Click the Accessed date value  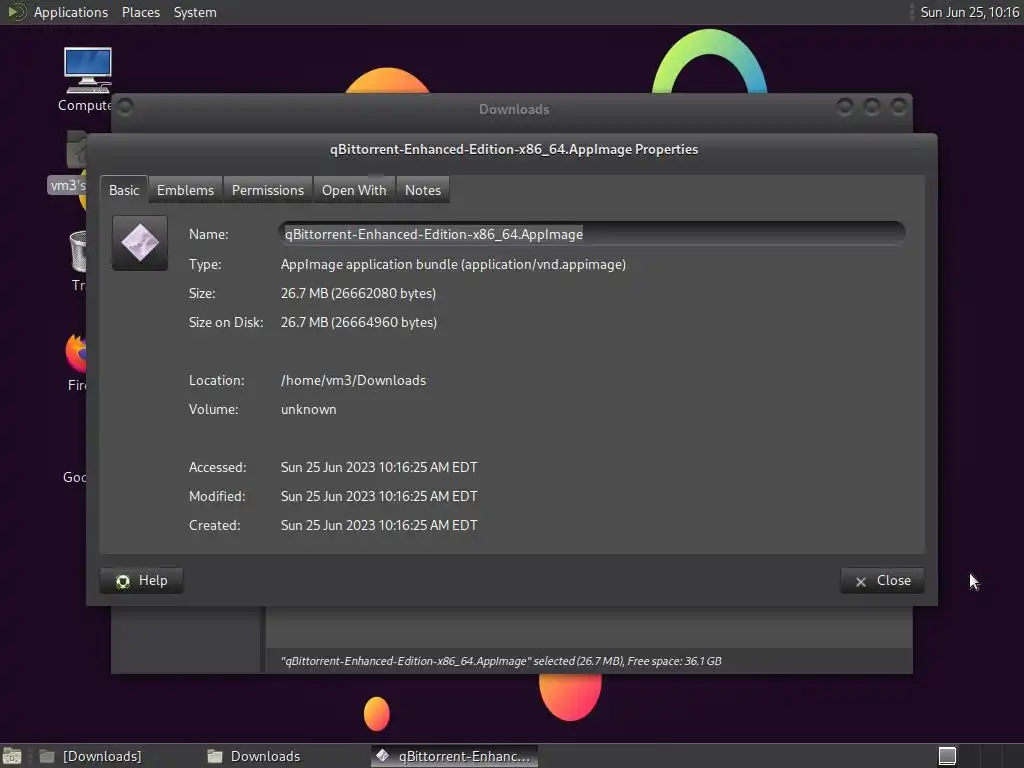pyautogui.click(x=379, y=468)
